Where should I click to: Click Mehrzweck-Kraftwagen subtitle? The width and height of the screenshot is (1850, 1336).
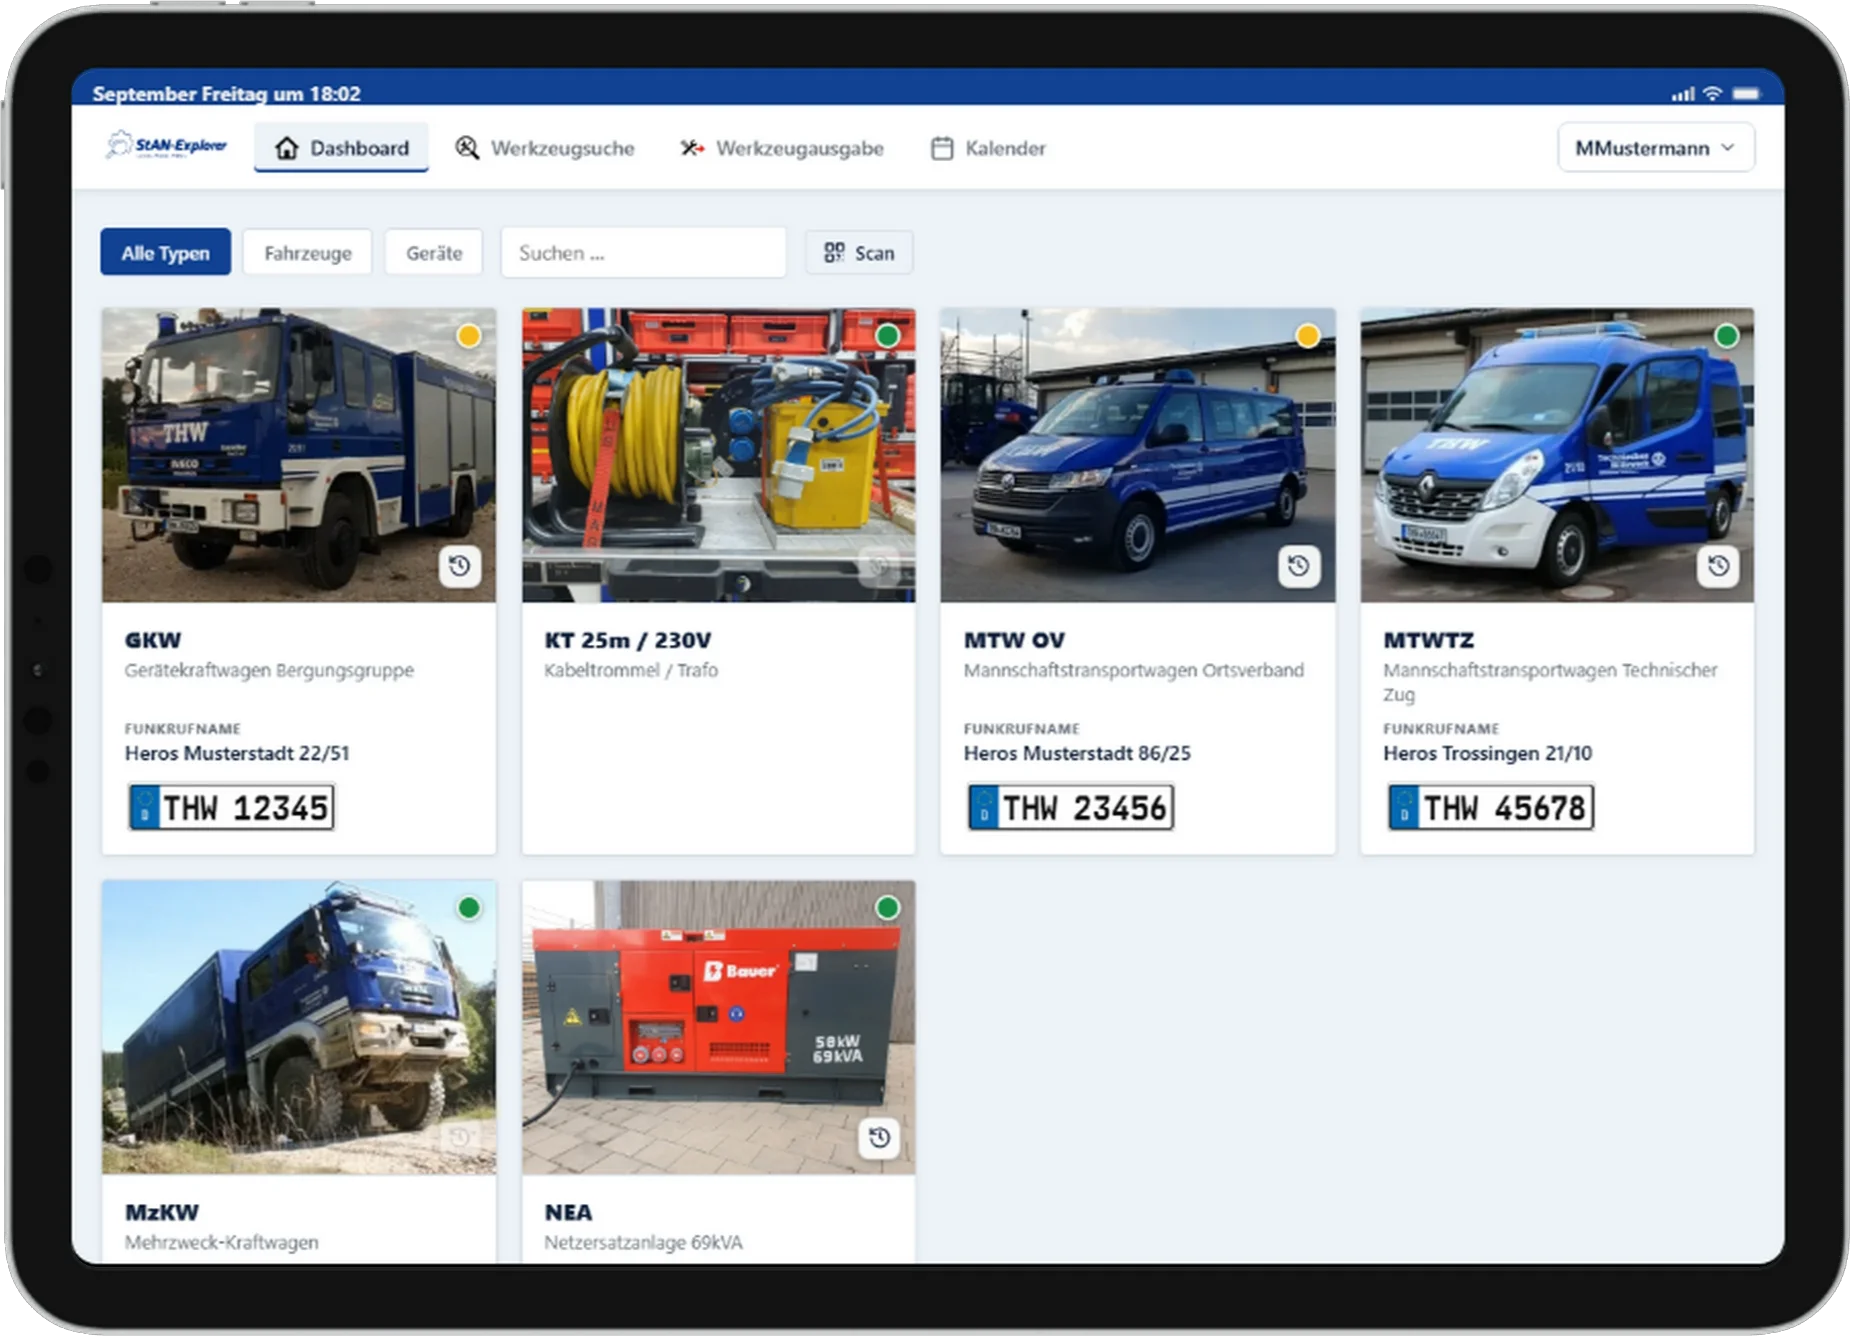[222, 1242]
